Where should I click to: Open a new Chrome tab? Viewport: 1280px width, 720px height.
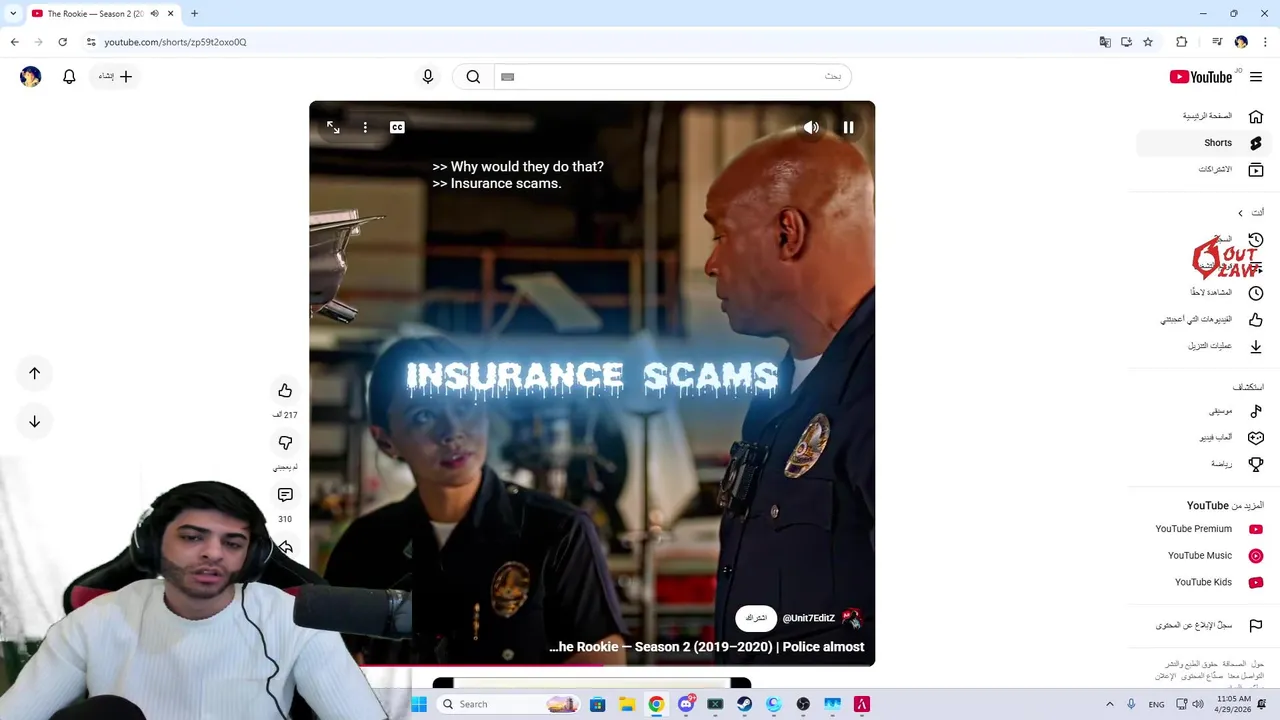point(194,14)
